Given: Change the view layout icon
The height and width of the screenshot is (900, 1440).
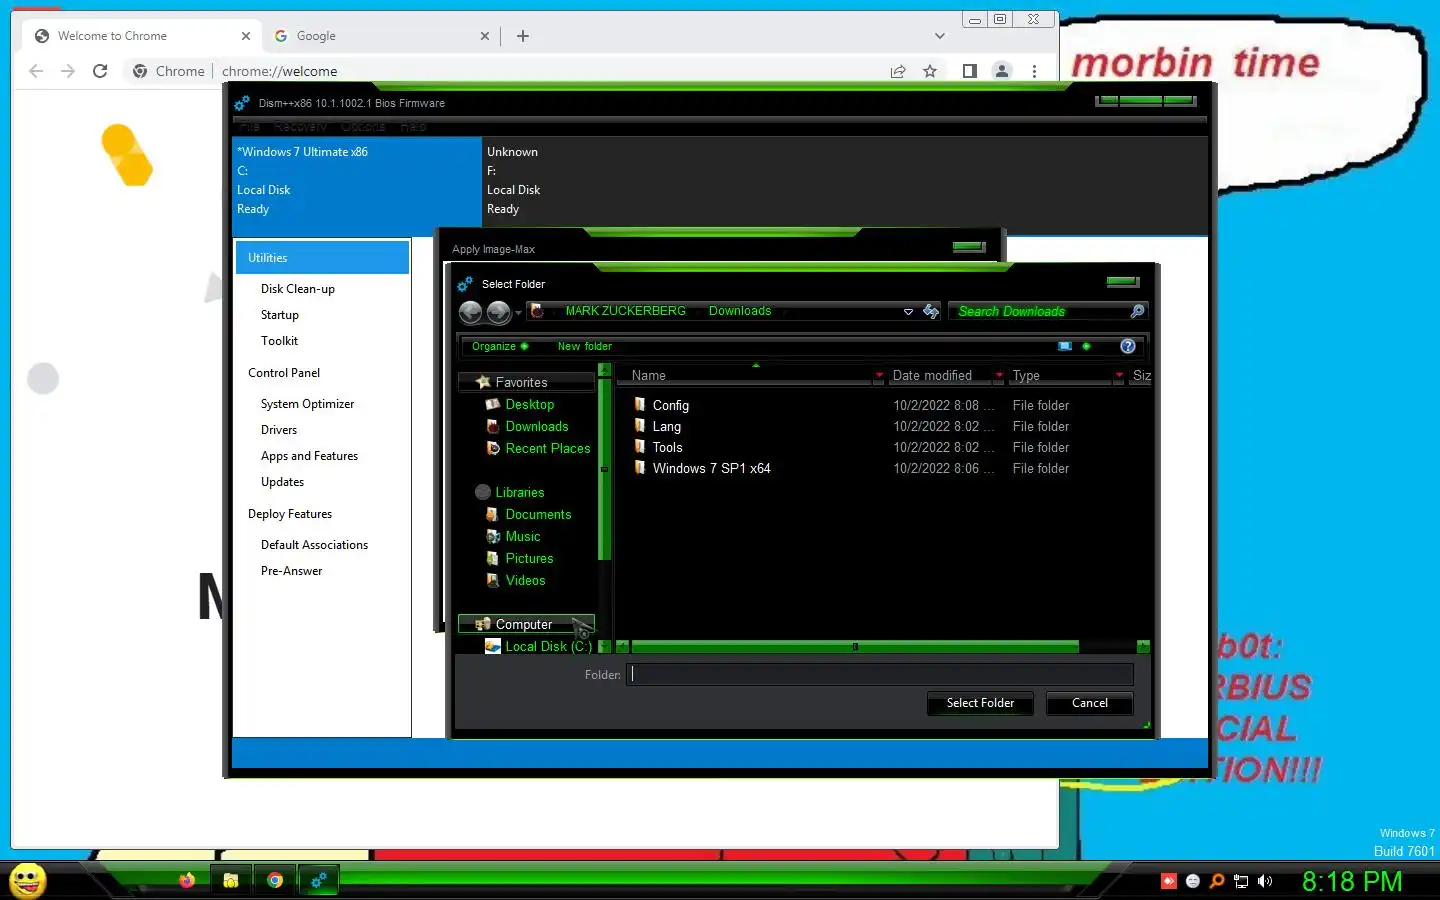Looking at the screenshot, I should coord(1065,346).
